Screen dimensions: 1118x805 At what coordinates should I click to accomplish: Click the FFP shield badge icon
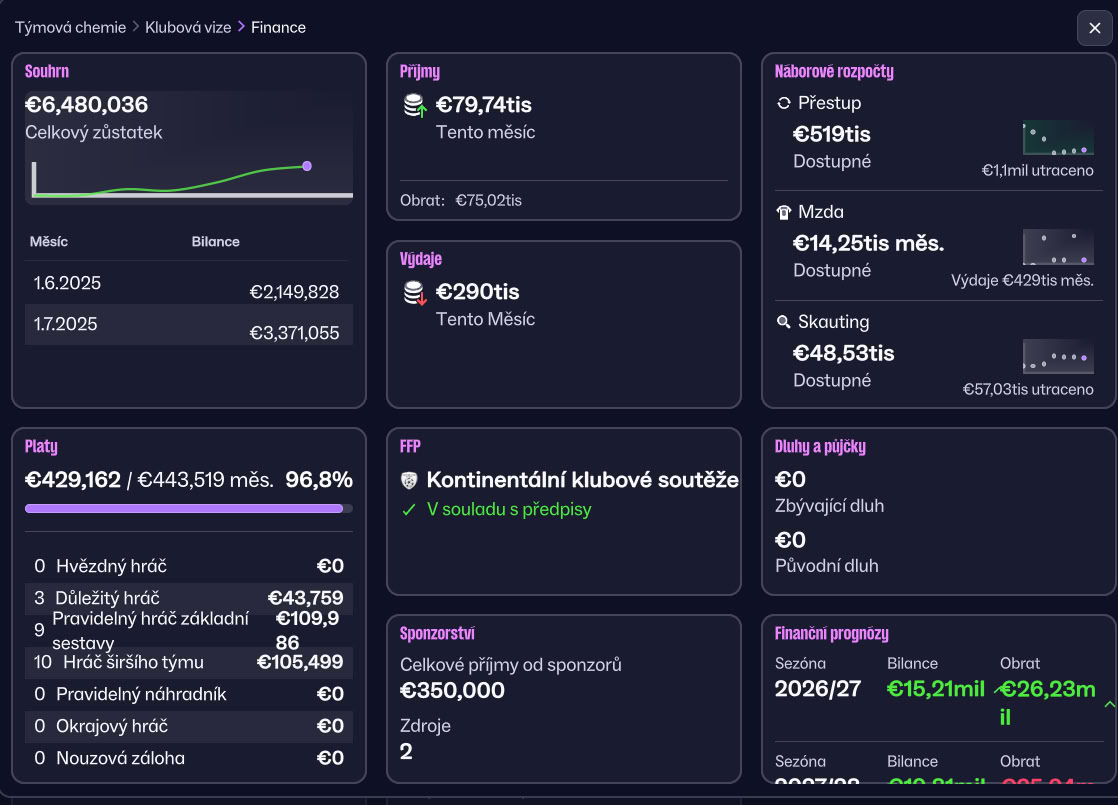(x=409, y=481)
